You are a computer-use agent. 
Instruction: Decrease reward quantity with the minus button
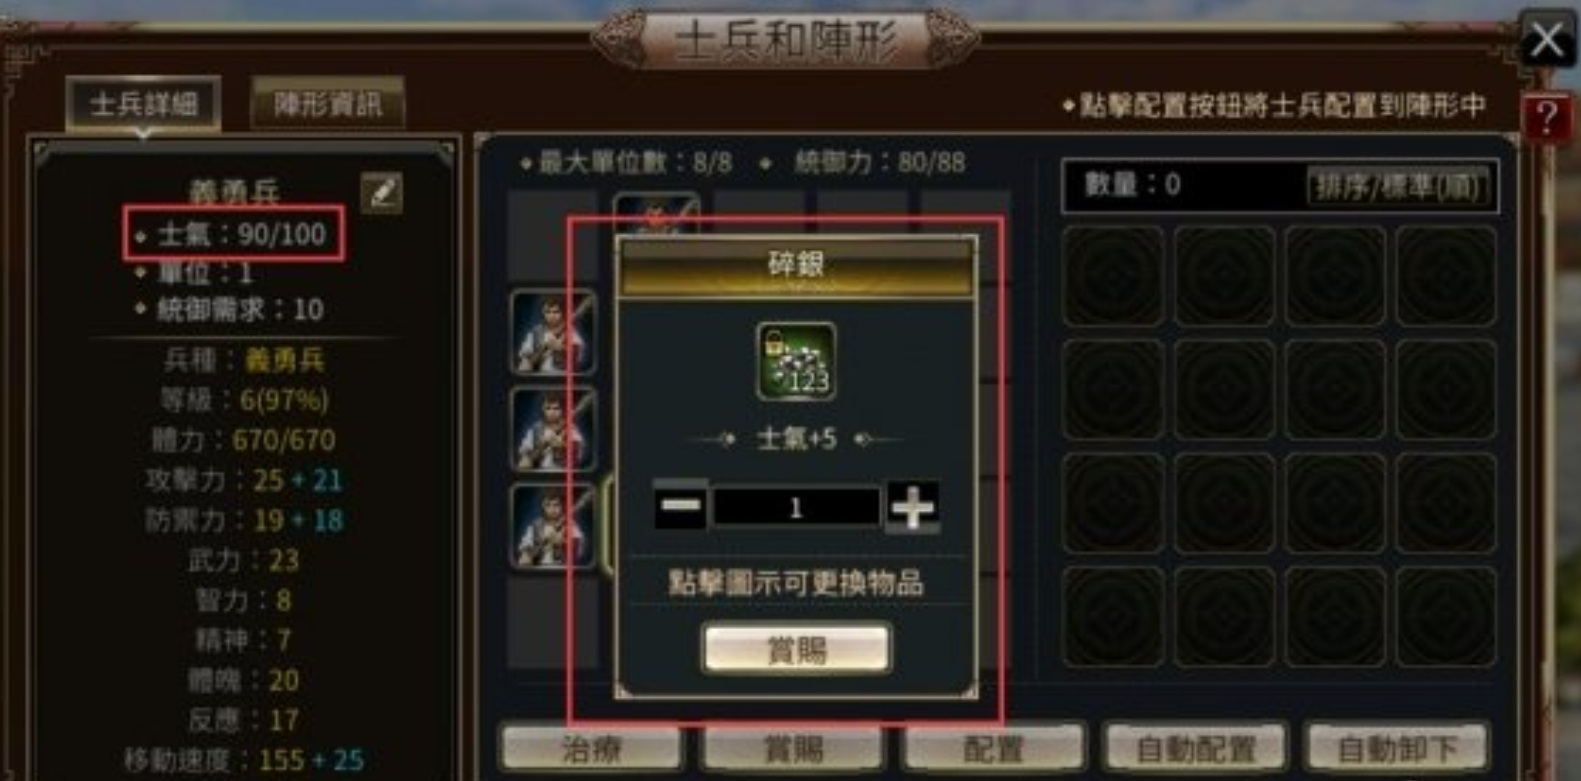point(680,506)
